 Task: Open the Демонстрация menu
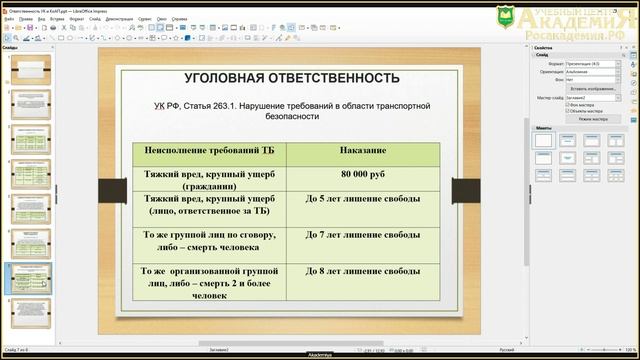(x=119, y=19)
